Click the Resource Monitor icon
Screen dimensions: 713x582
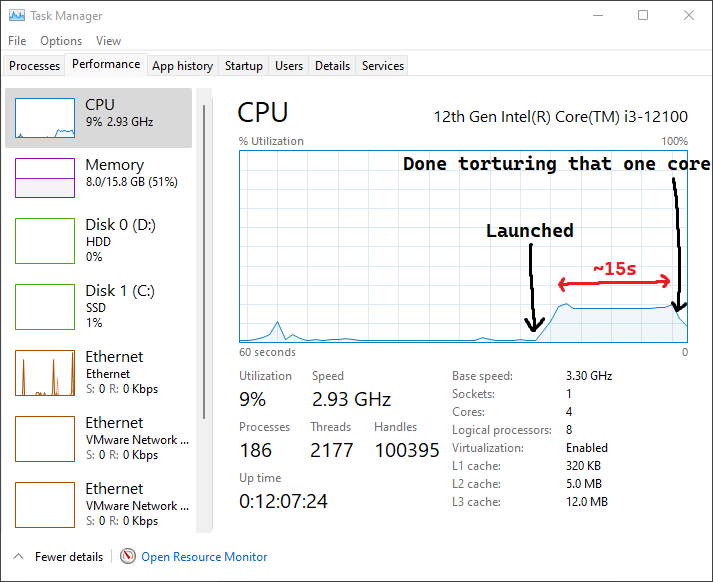click(x=128, y=557)
